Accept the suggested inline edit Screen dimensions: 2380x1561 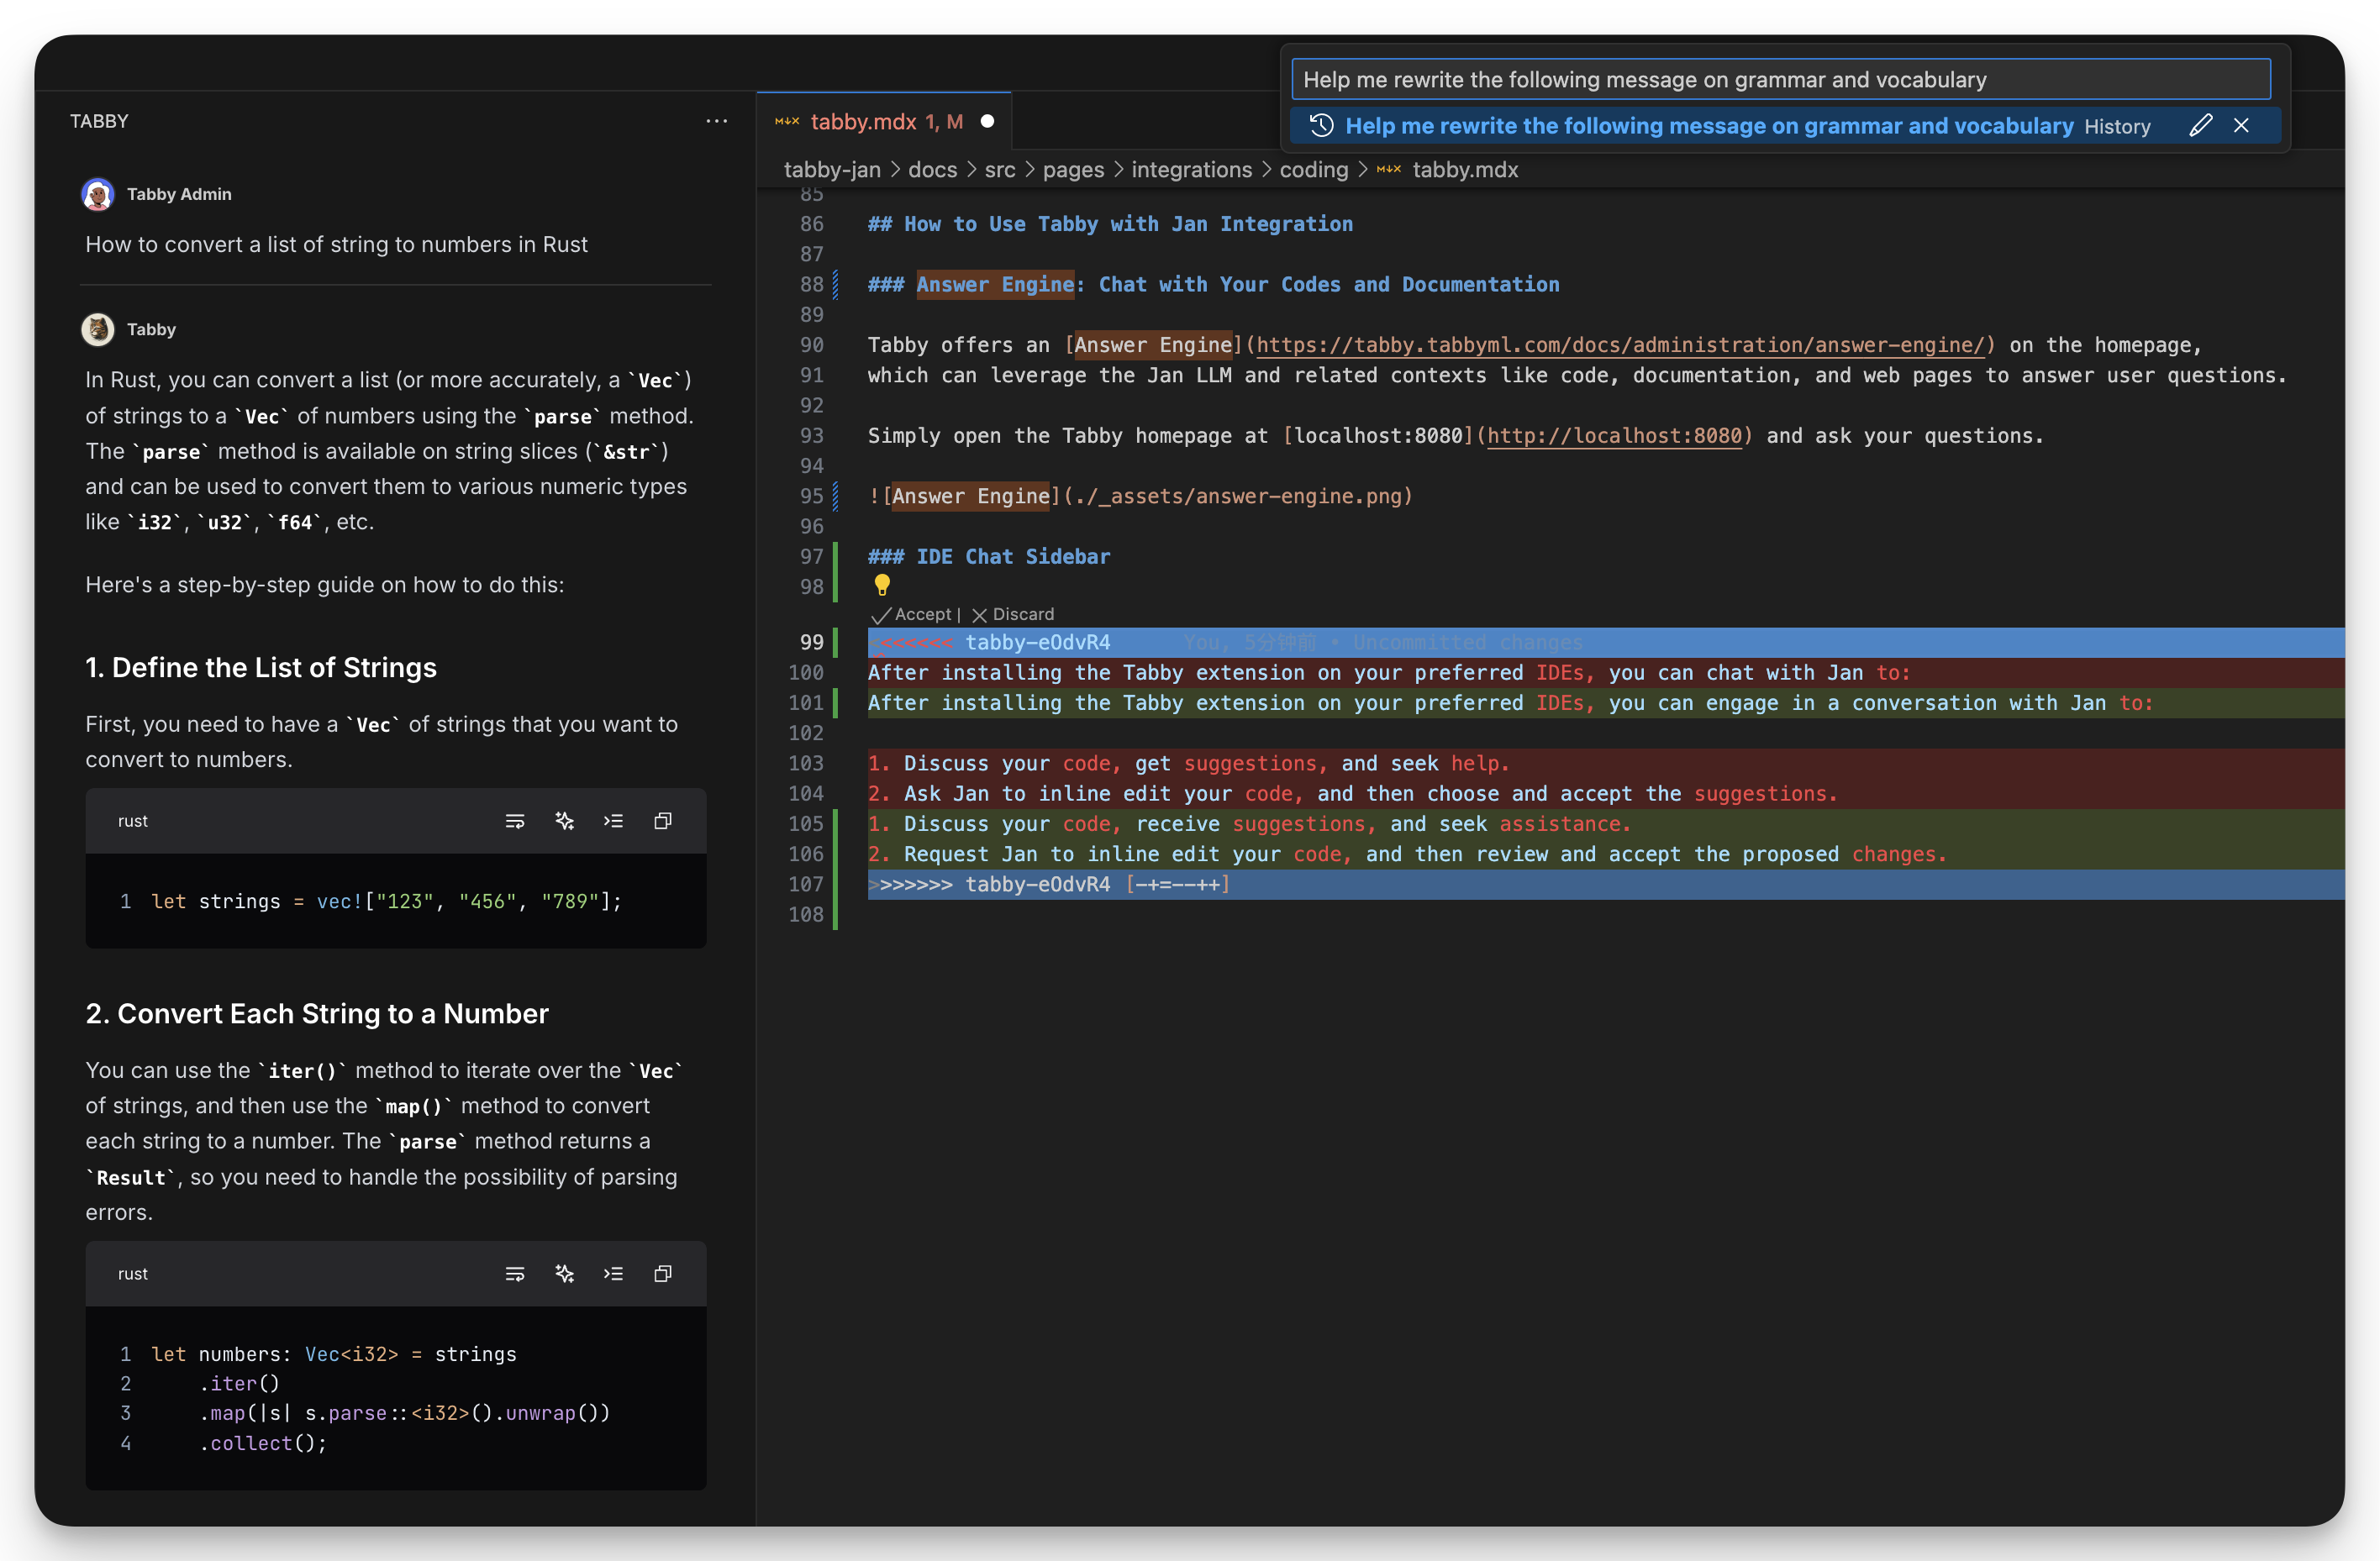[911, 614]
